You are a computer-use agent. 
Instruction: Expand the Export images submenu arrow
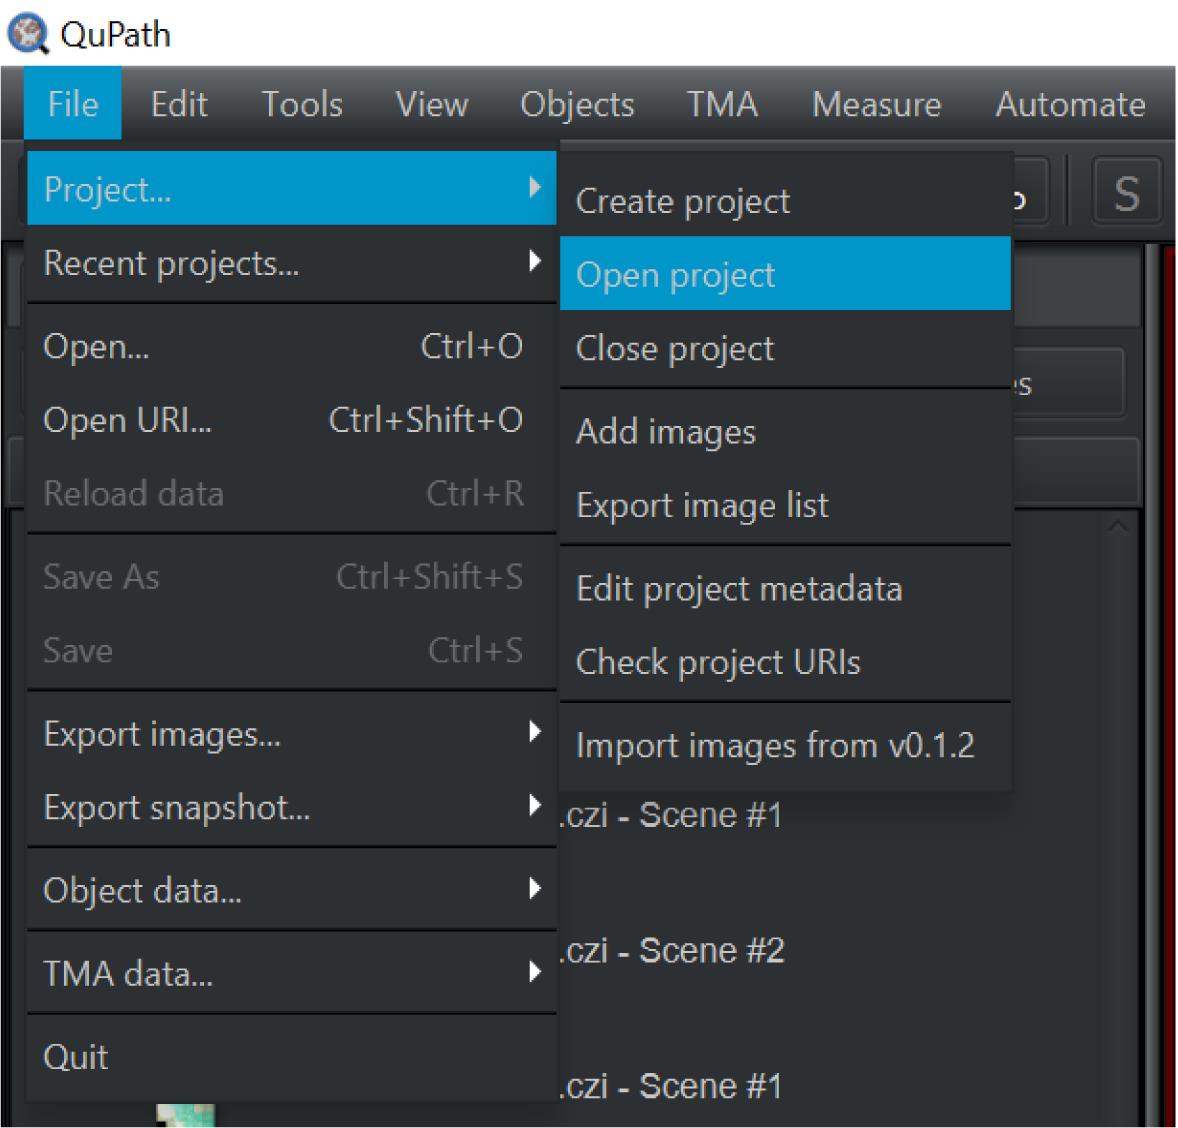(535, 732)
